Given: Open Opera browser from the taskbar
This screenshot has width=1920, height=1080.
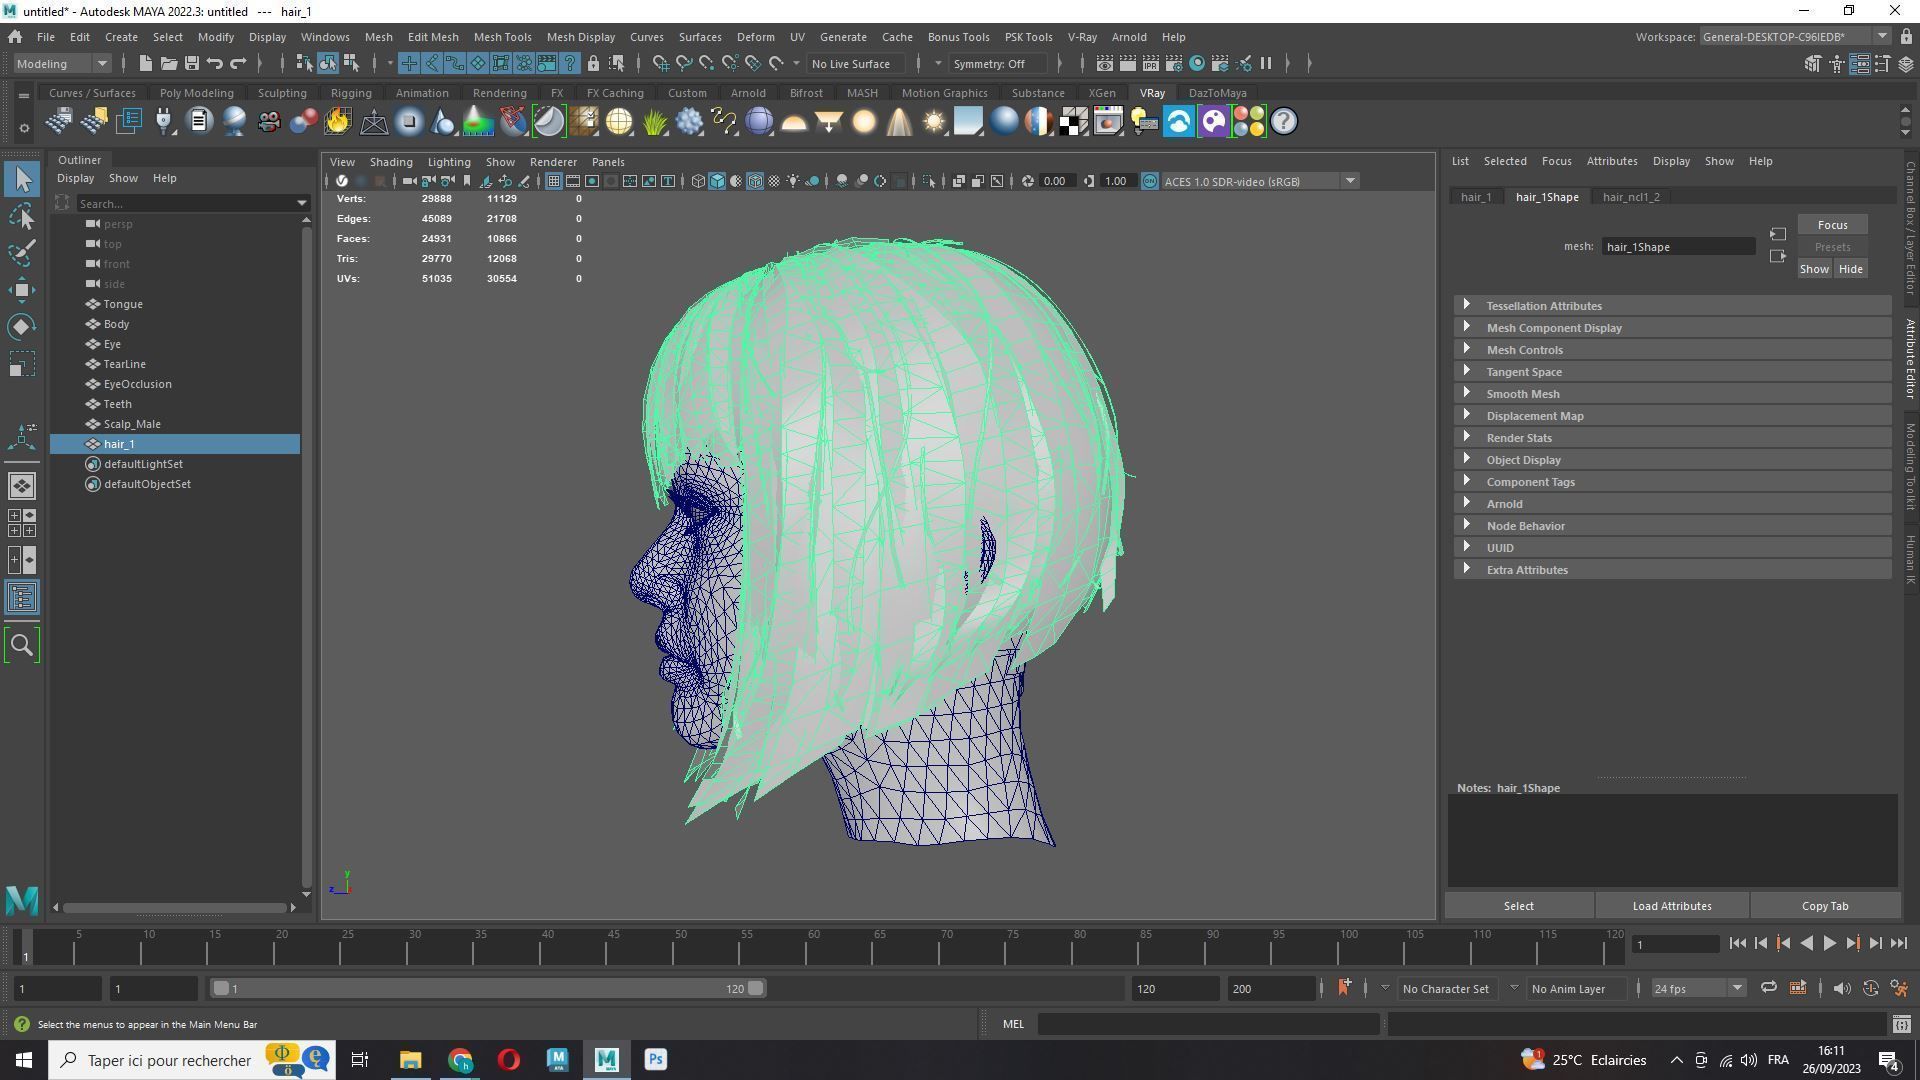Looking at the screenshot, I should 508,1060.
